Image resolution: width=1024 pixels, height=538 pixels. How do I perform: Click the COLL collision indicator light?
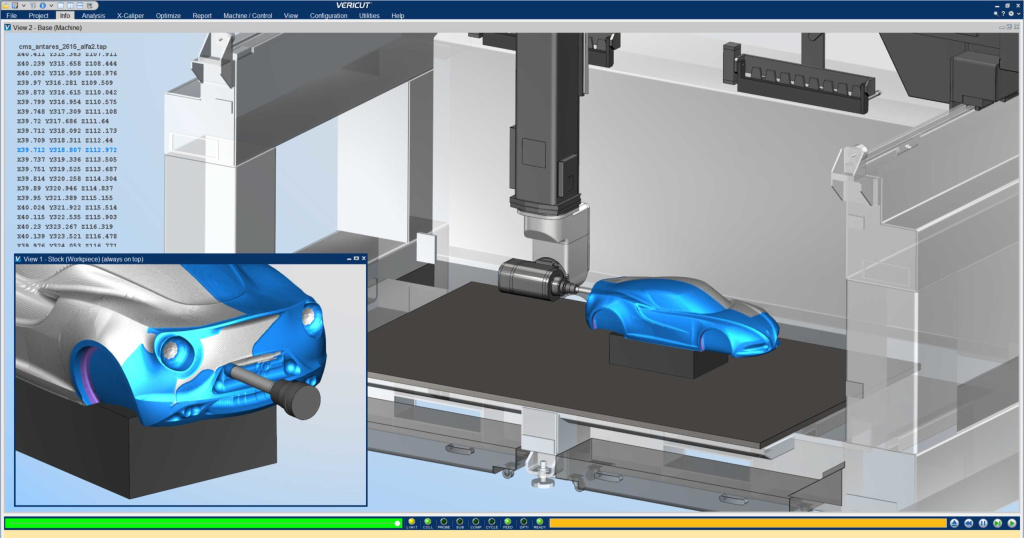coord(428,521)
